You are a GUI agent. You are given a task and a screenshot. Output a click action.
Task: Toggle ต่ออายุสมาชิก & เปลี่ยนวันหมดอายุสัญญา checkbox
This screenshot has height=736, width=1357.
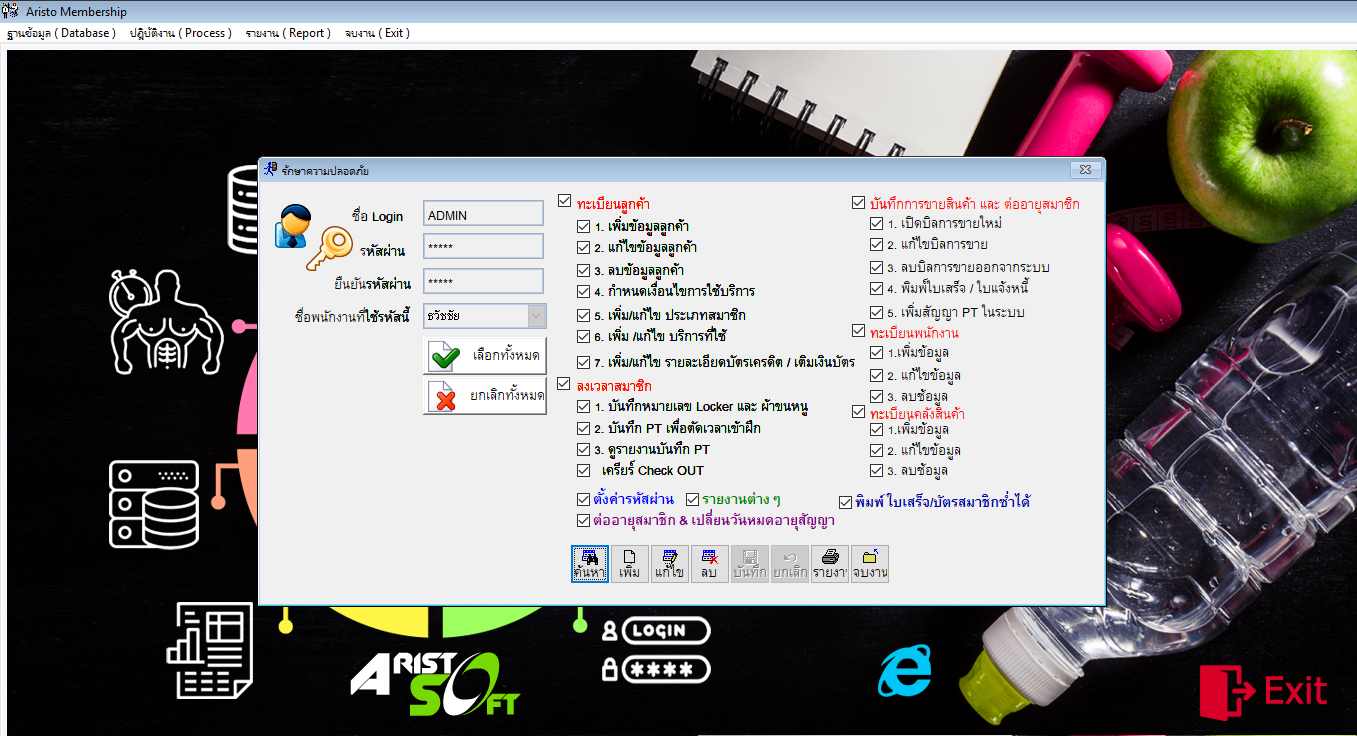point(584,520)
